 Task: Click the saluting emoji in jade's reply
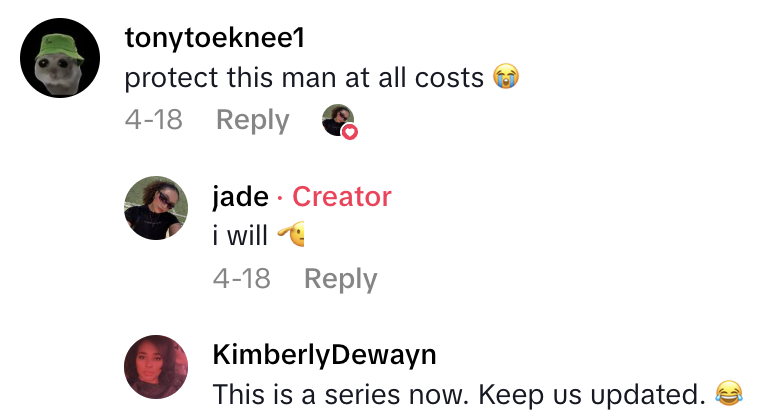click(291, 234)
